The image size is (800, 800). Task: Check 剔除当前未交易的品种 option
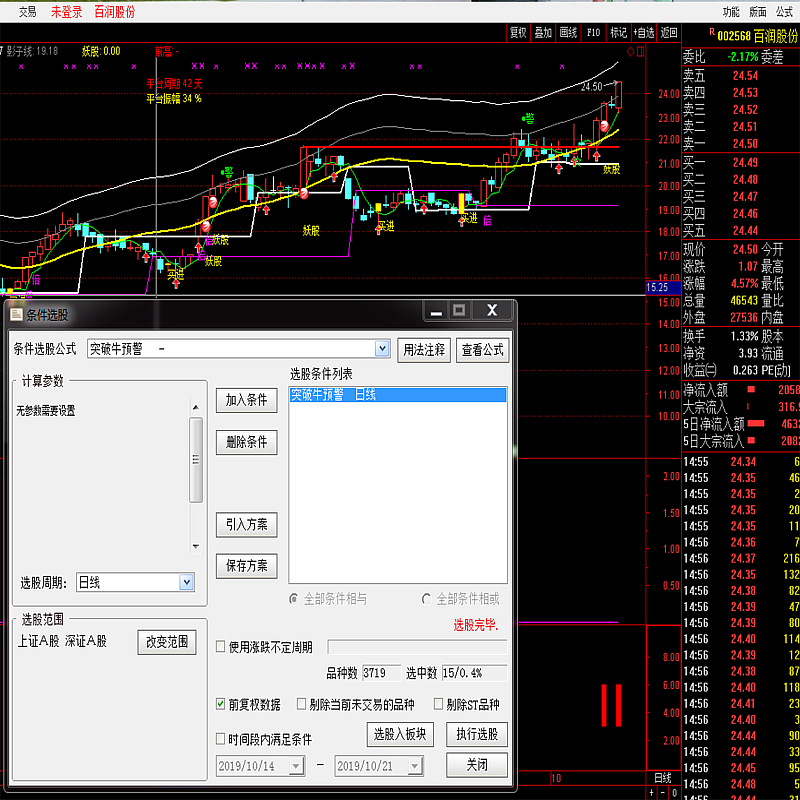(x=301, y=704)
